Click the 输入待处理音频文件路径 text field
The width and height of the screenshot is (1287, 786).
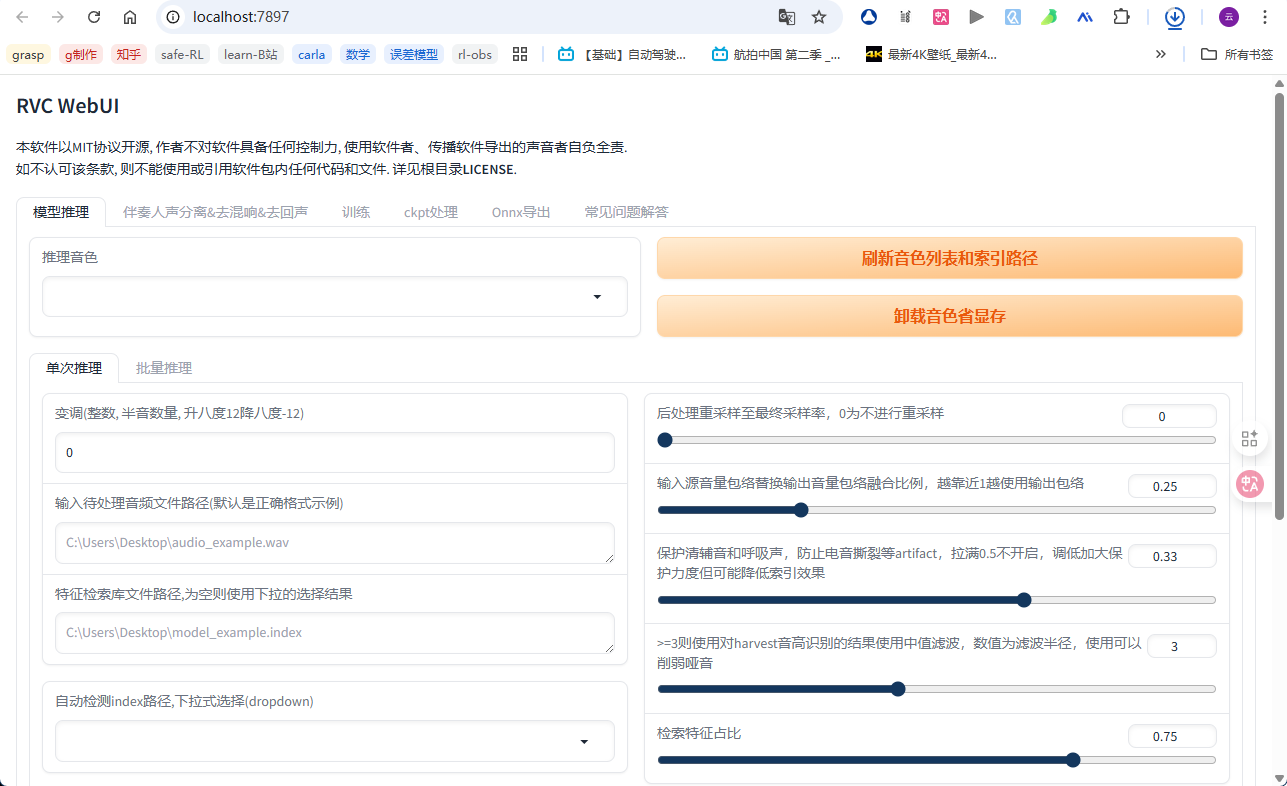click(x=335, y=543)
